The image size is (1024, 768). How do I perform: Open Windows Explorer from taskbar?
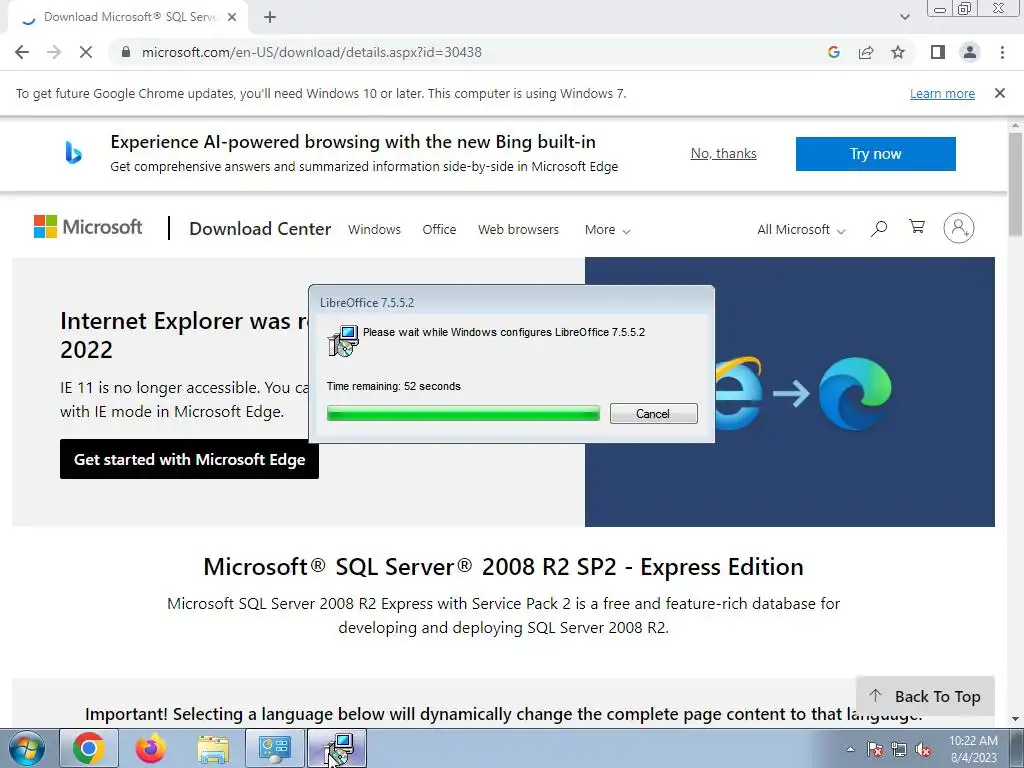[213, 748]
